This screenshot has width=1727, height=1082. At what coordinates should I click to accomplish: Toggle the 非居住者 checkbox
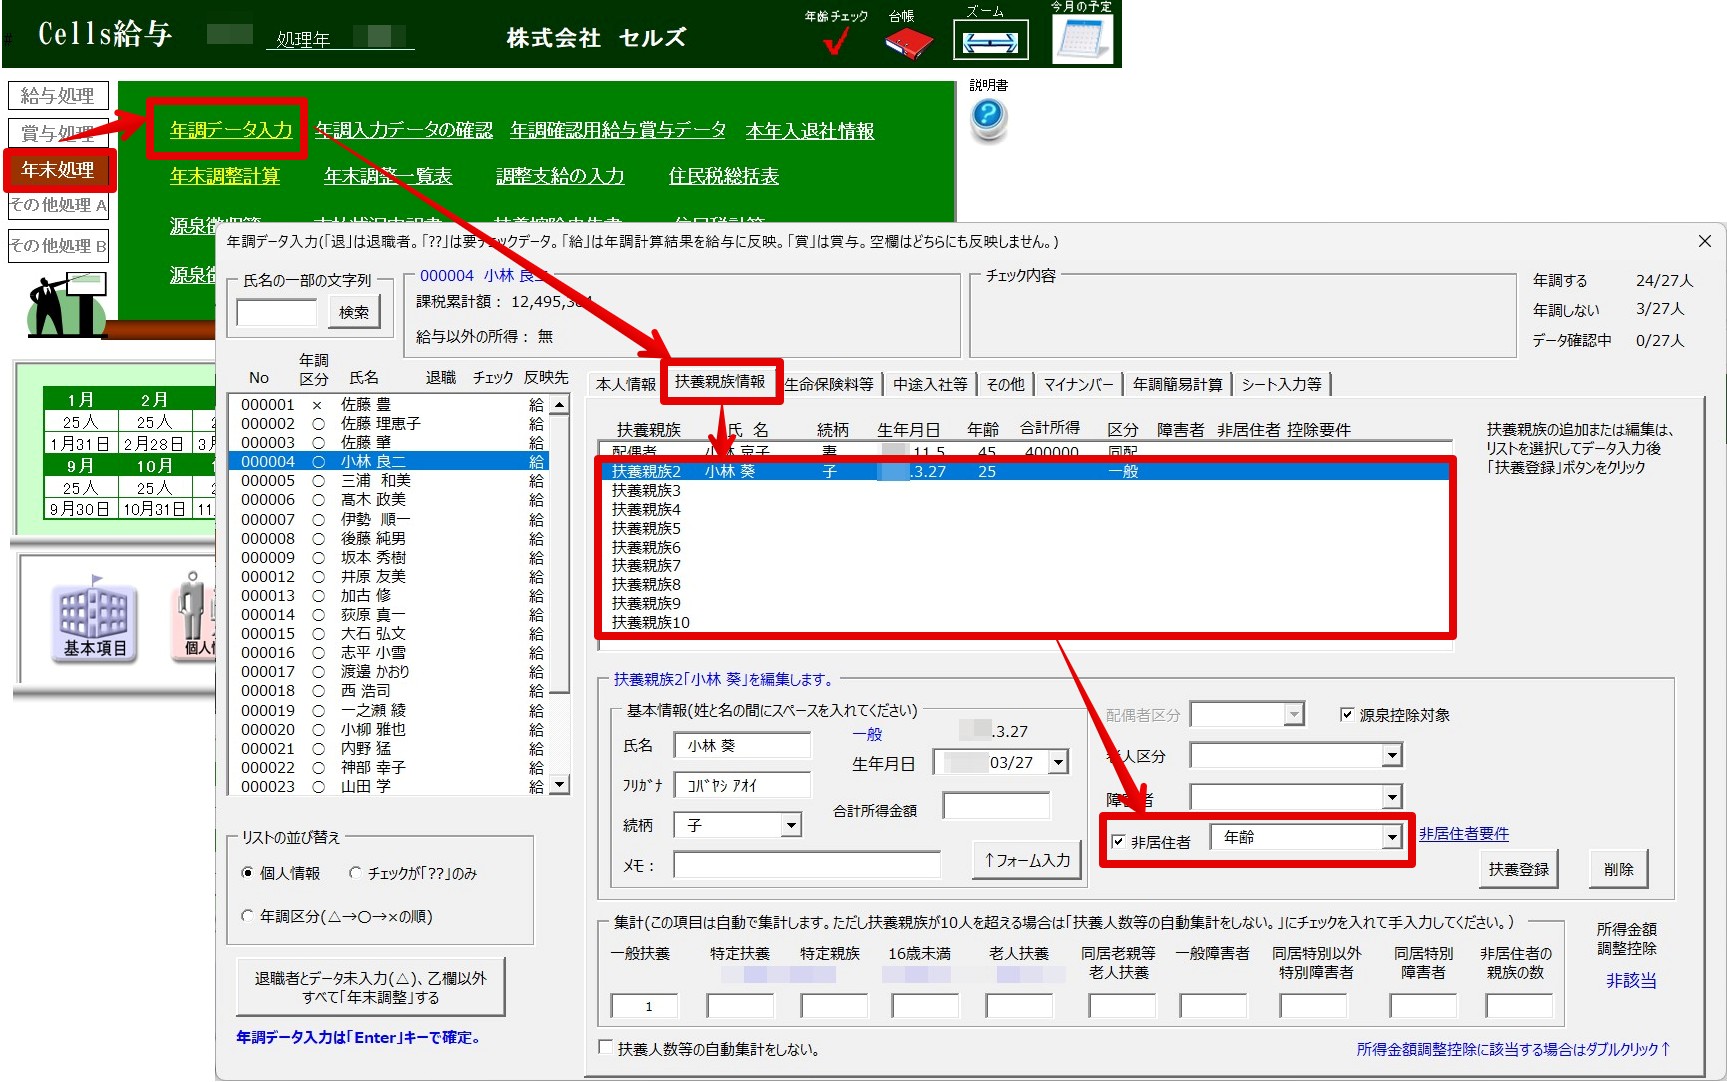pyautogui.click(x=1119, y=842)
